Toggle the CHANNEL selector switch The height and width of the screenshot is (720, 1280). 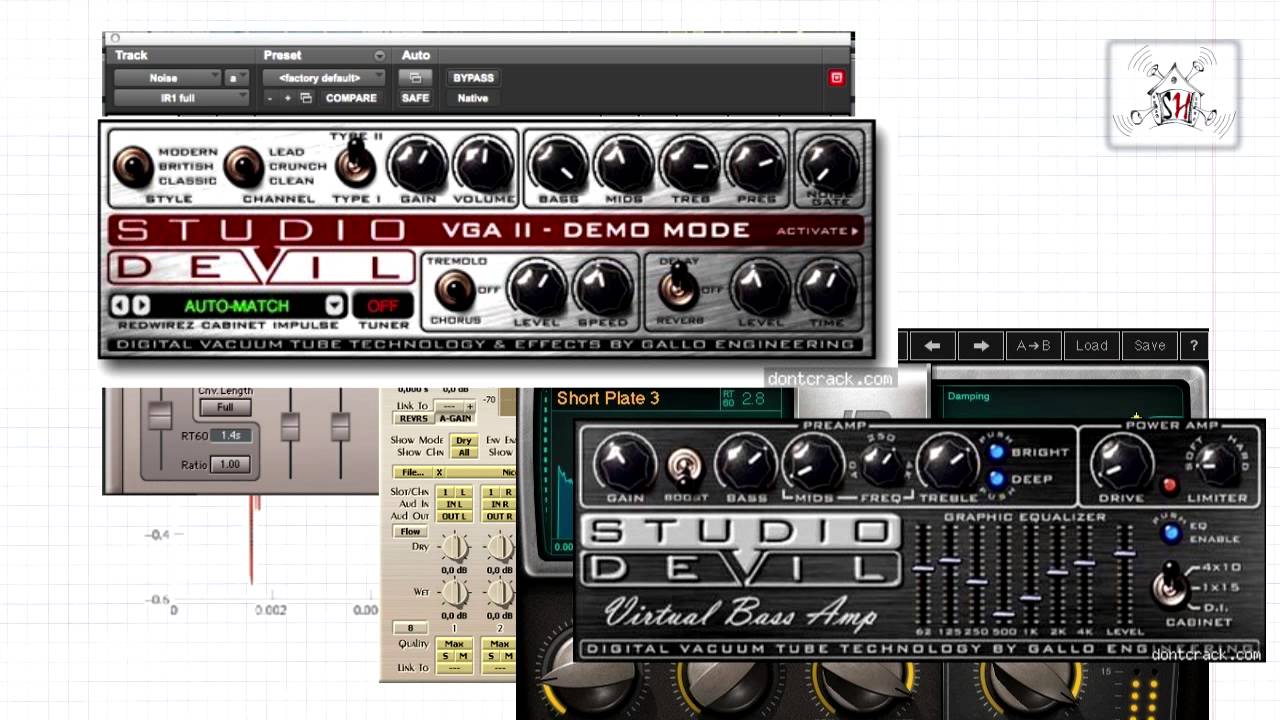click(244, 168)
